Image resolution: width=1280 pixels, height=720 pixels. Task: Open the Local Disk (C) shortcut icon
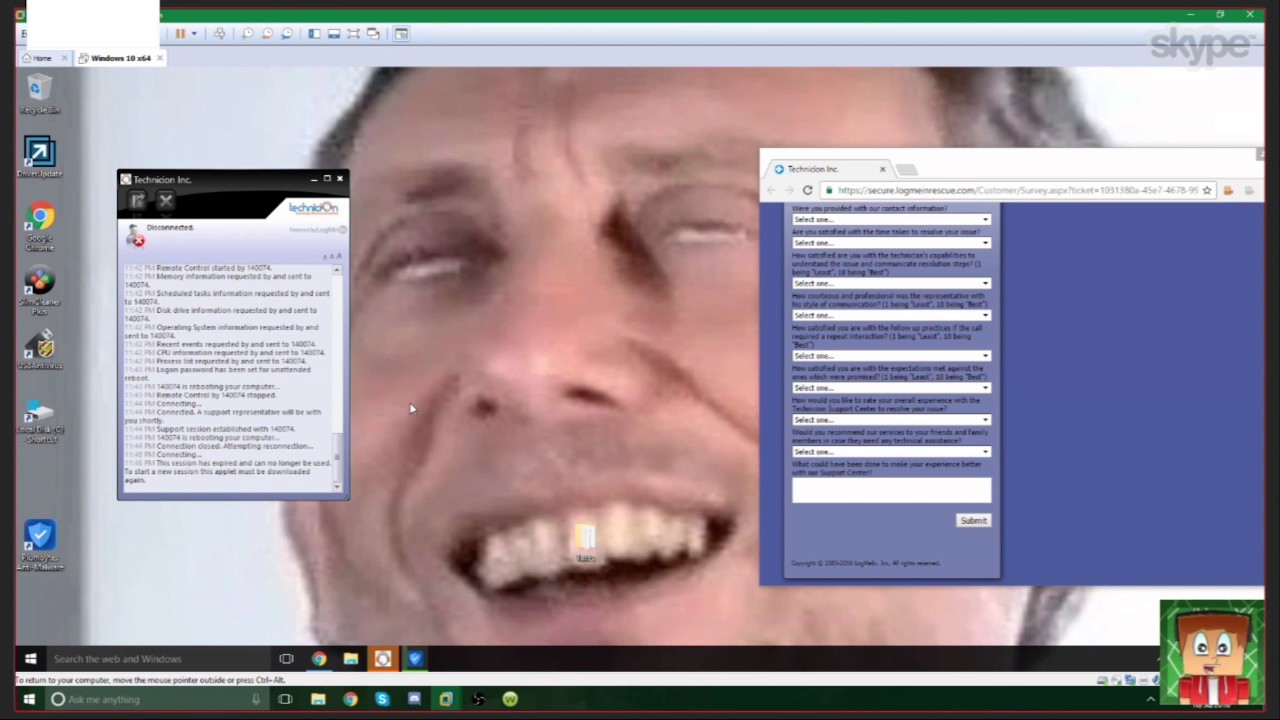pyautogui.click(x=39, y=422)
